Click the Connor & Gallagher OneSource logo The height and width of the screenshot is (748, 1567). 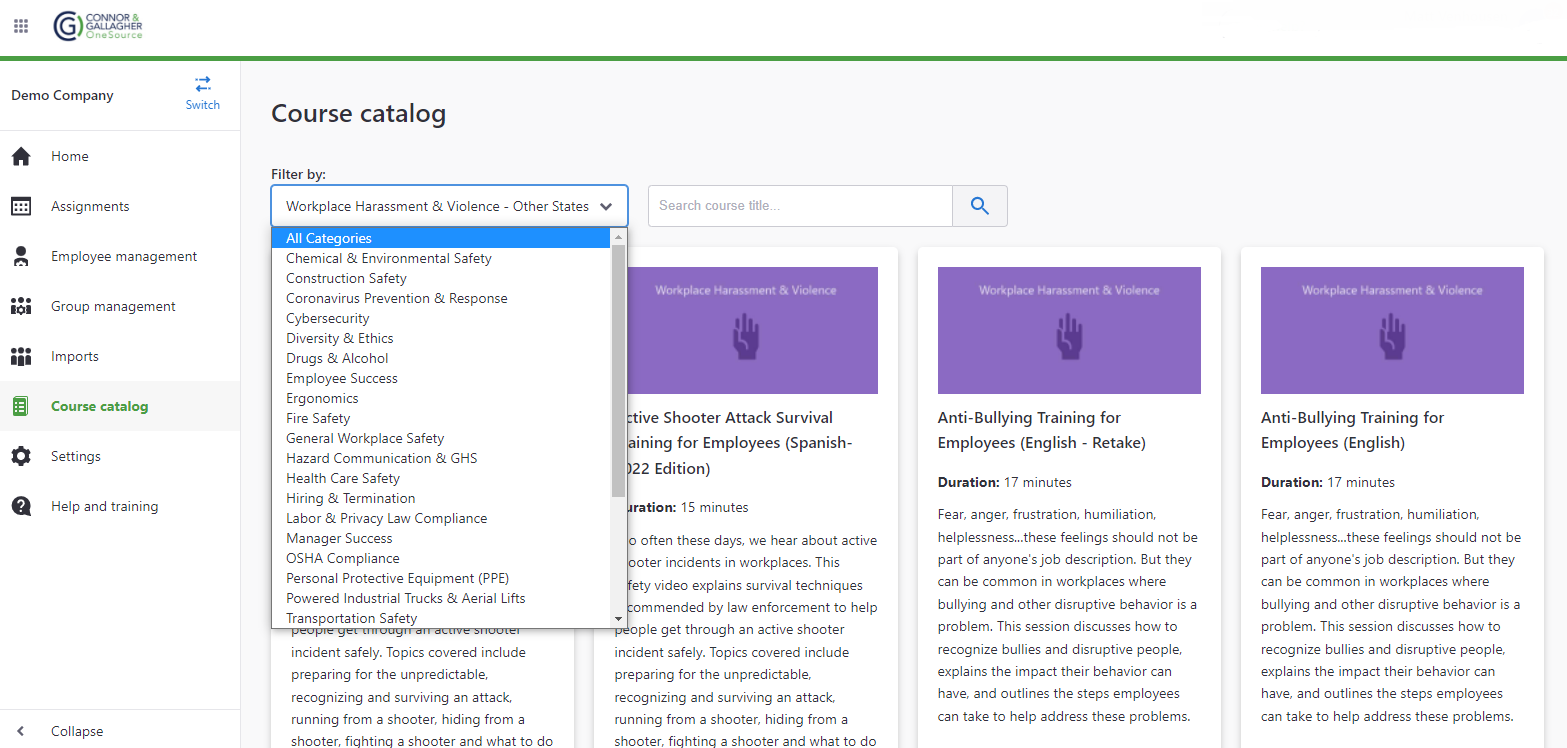pyautogui.click(x=98, y=26)
